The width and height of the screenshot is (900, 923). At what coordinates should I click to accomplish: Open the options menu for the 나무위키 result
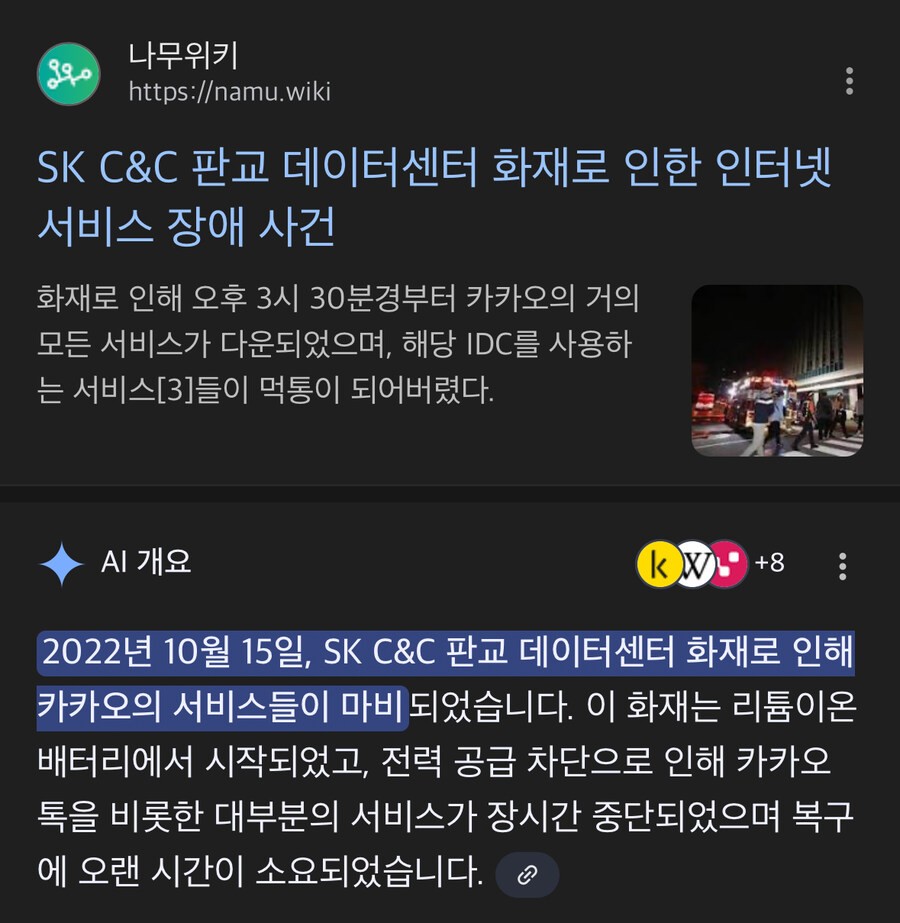[849, 81]
